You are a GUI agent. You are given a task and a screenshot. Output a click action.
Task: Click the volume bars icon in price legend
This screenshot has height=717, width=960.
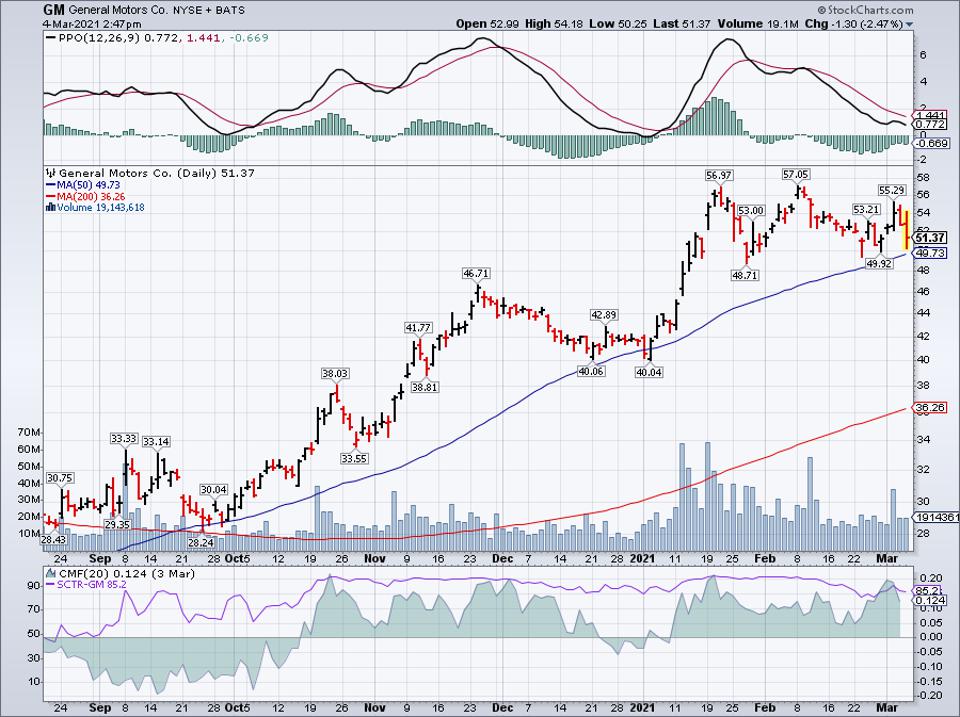point(48,207)
